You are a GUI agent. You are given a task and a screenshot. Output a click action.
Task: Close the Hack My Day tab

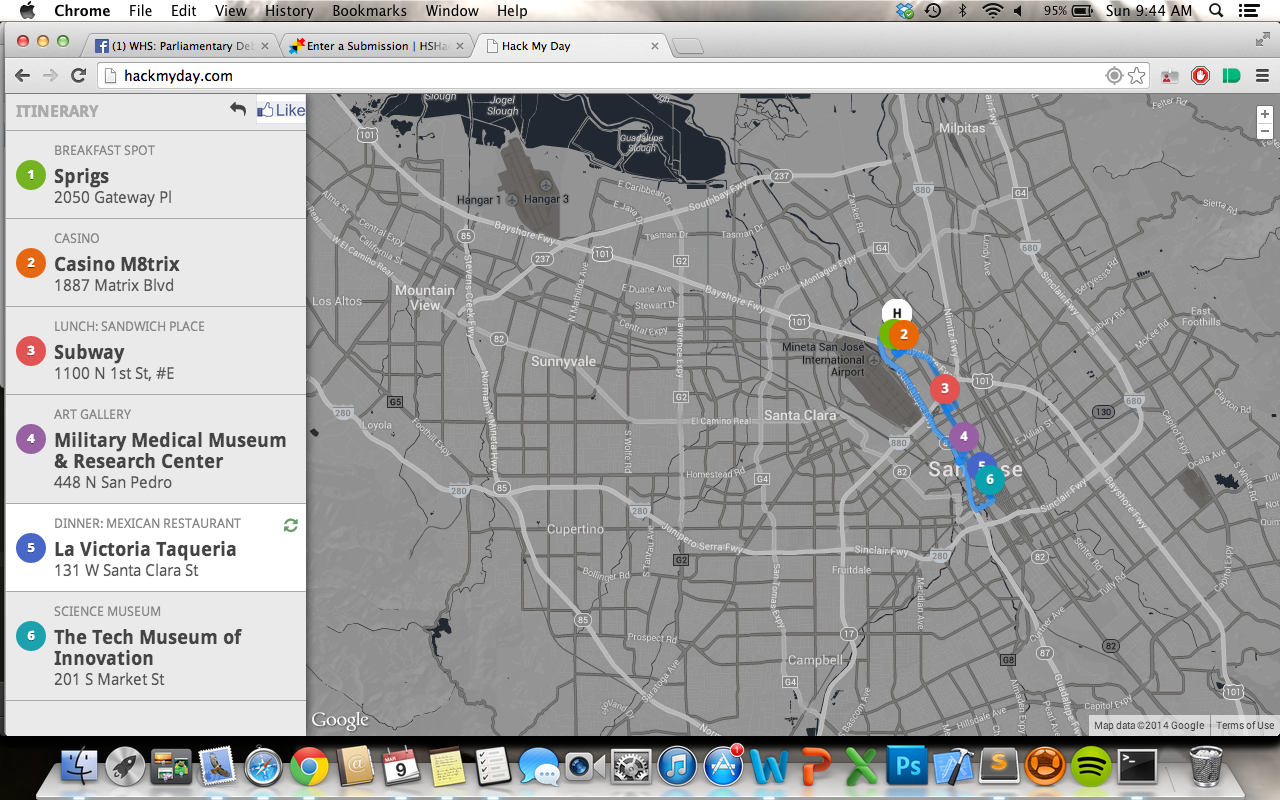[x=655, y=46]
